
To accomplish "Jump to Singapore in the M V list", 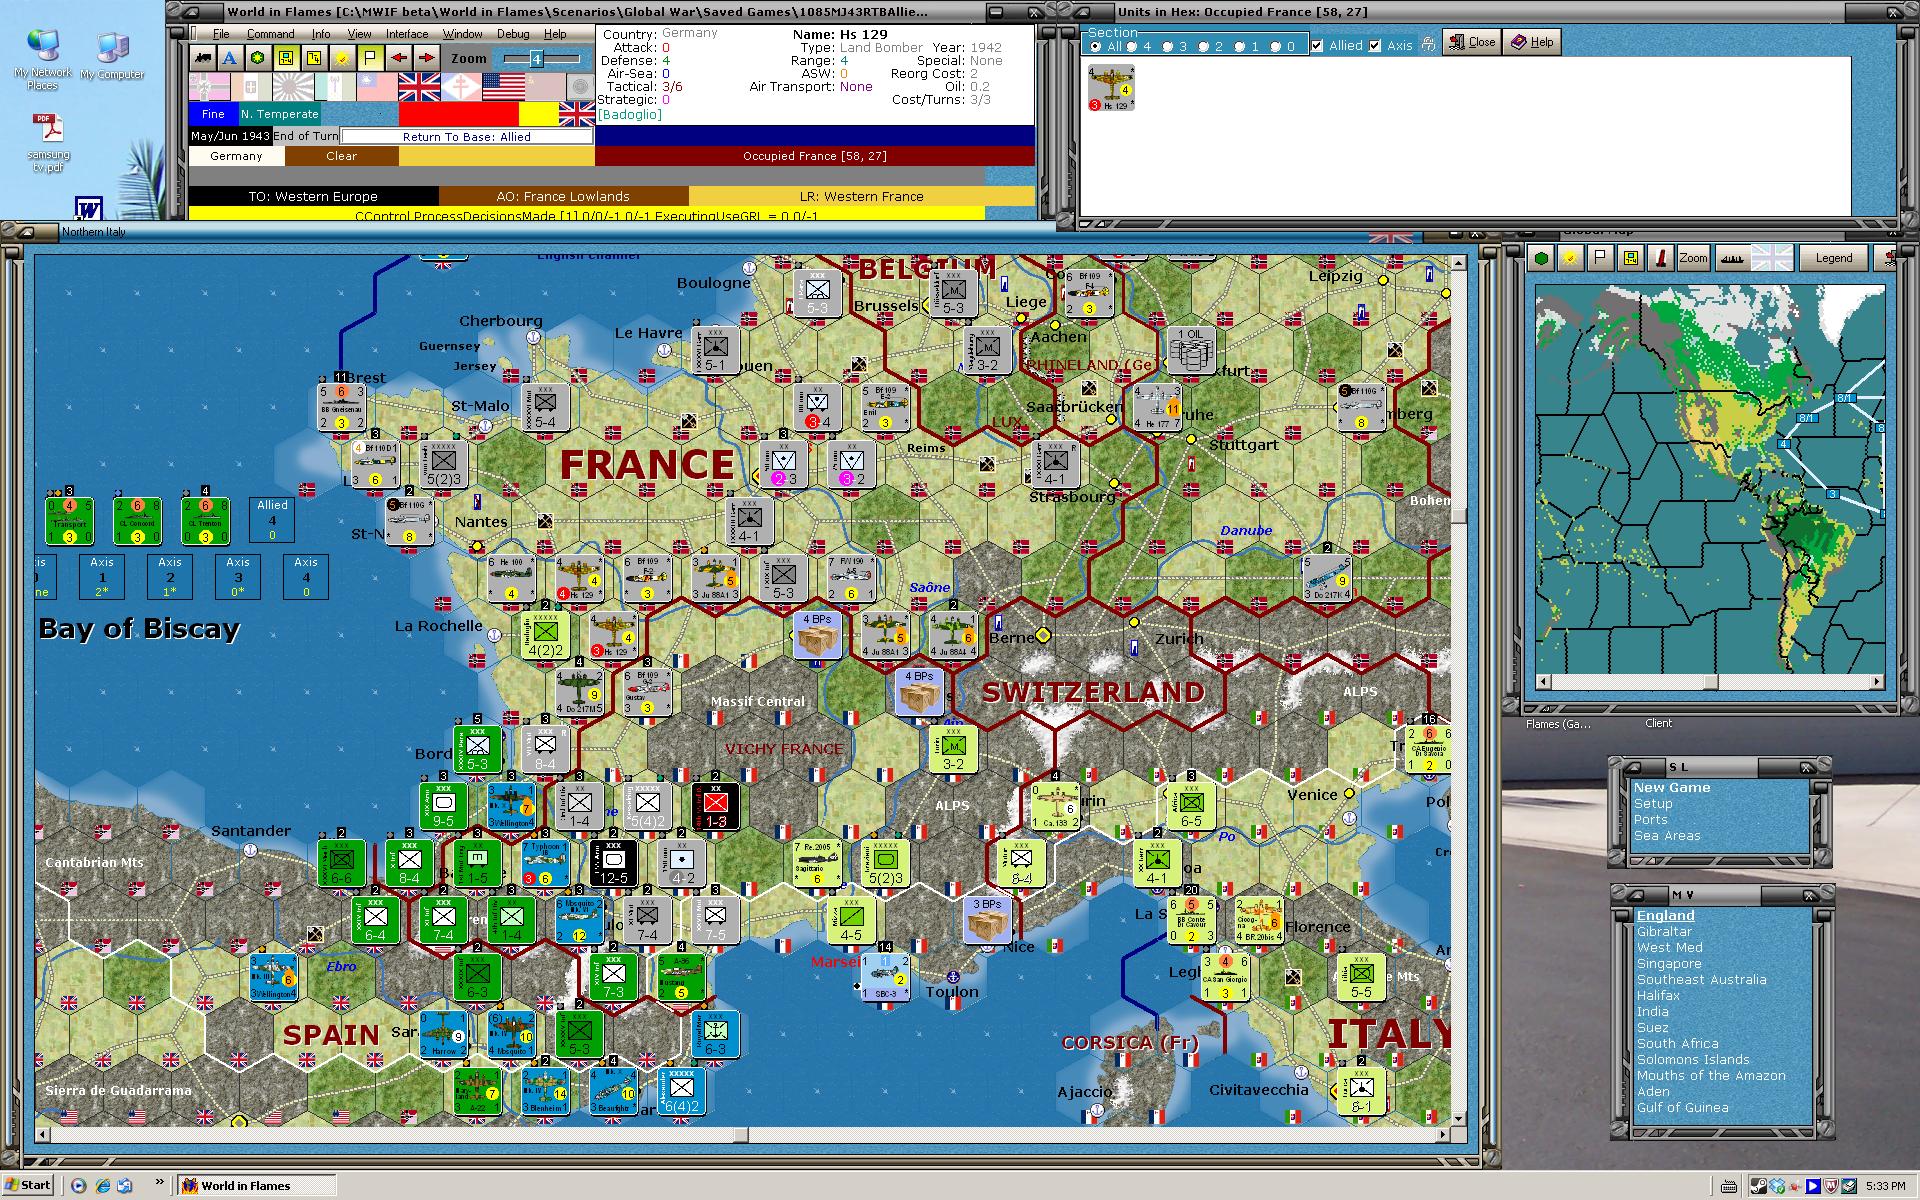I will 1670,964.
